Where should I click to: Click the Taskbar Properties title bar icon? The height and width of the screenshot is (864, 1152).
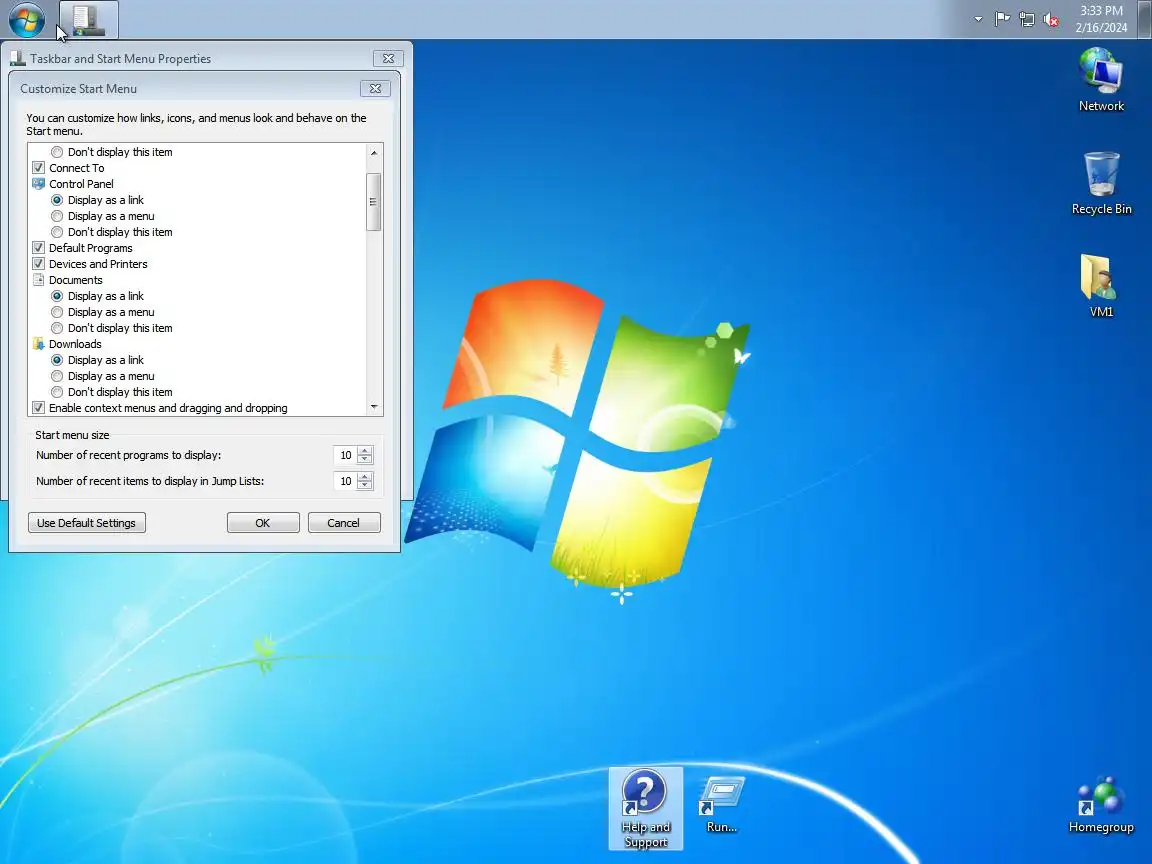pos(18,58)
